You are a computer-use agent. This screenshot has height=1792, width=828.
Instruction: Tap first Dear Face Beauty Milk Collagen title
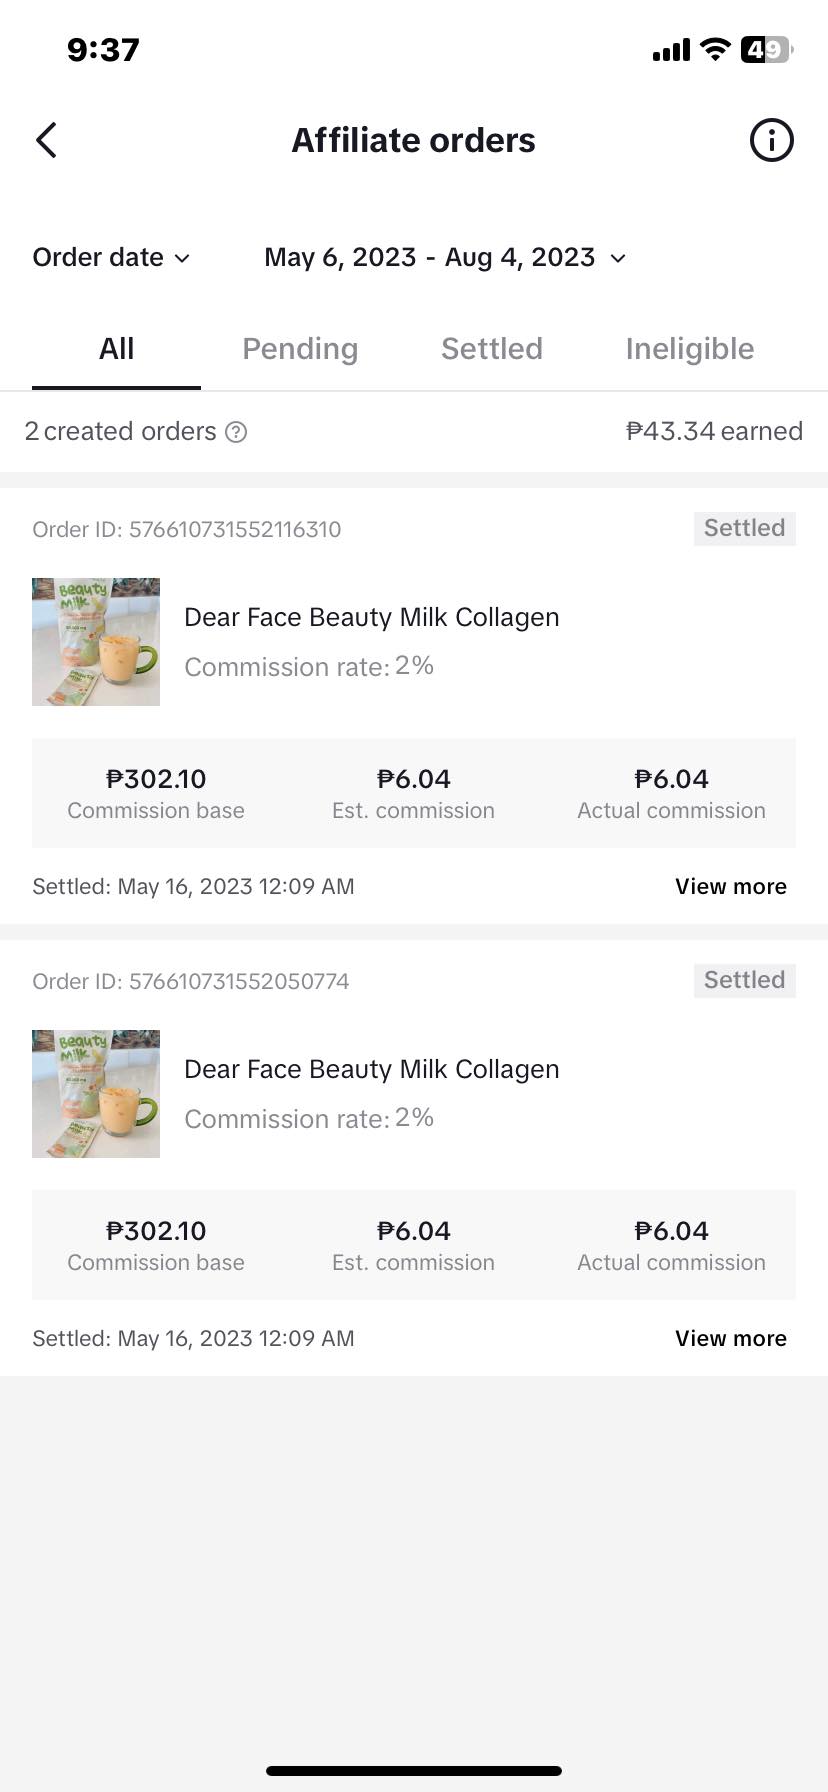point(371,618)
